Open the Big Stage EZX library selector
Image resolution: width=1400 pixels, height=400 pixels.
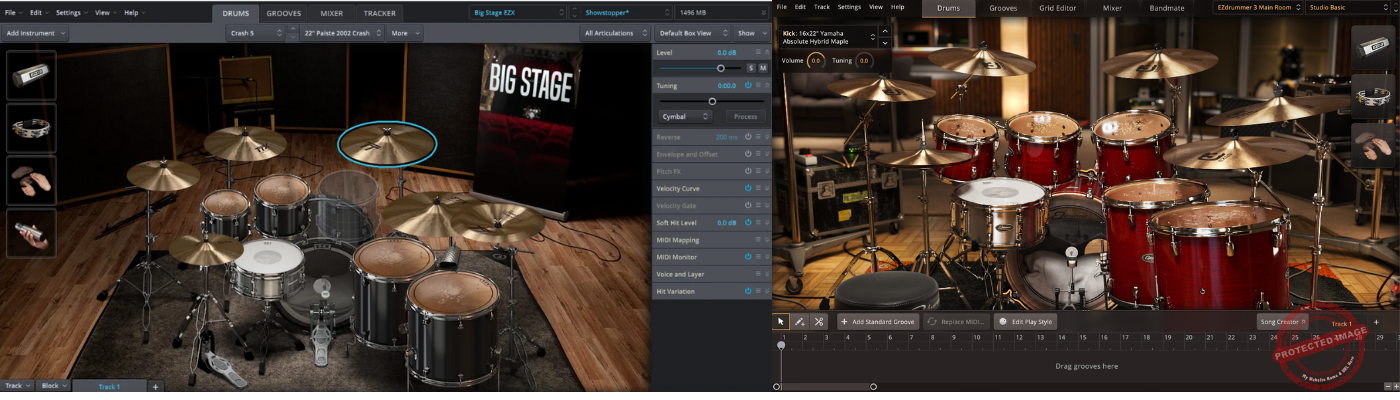click(x=517, y=13)
